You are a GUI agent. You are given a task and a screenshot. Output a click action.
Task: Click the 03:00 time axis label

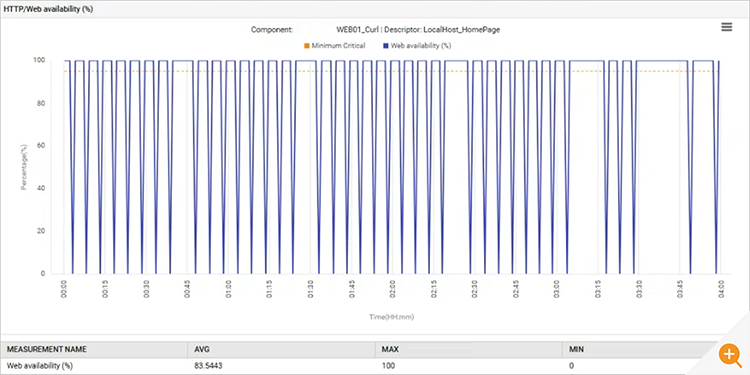pyautogui.click(x=557, y=289)
